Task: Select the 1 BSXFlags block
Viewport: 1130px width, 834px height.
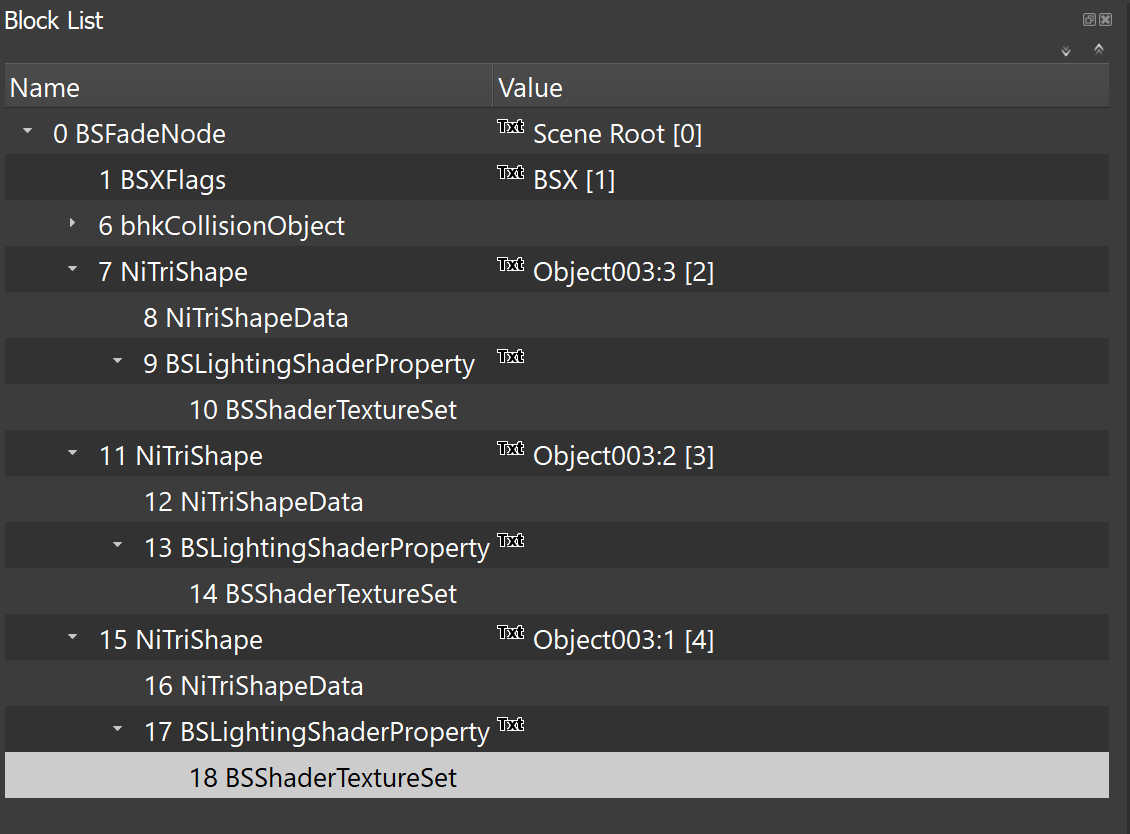Action: (163, 180)
